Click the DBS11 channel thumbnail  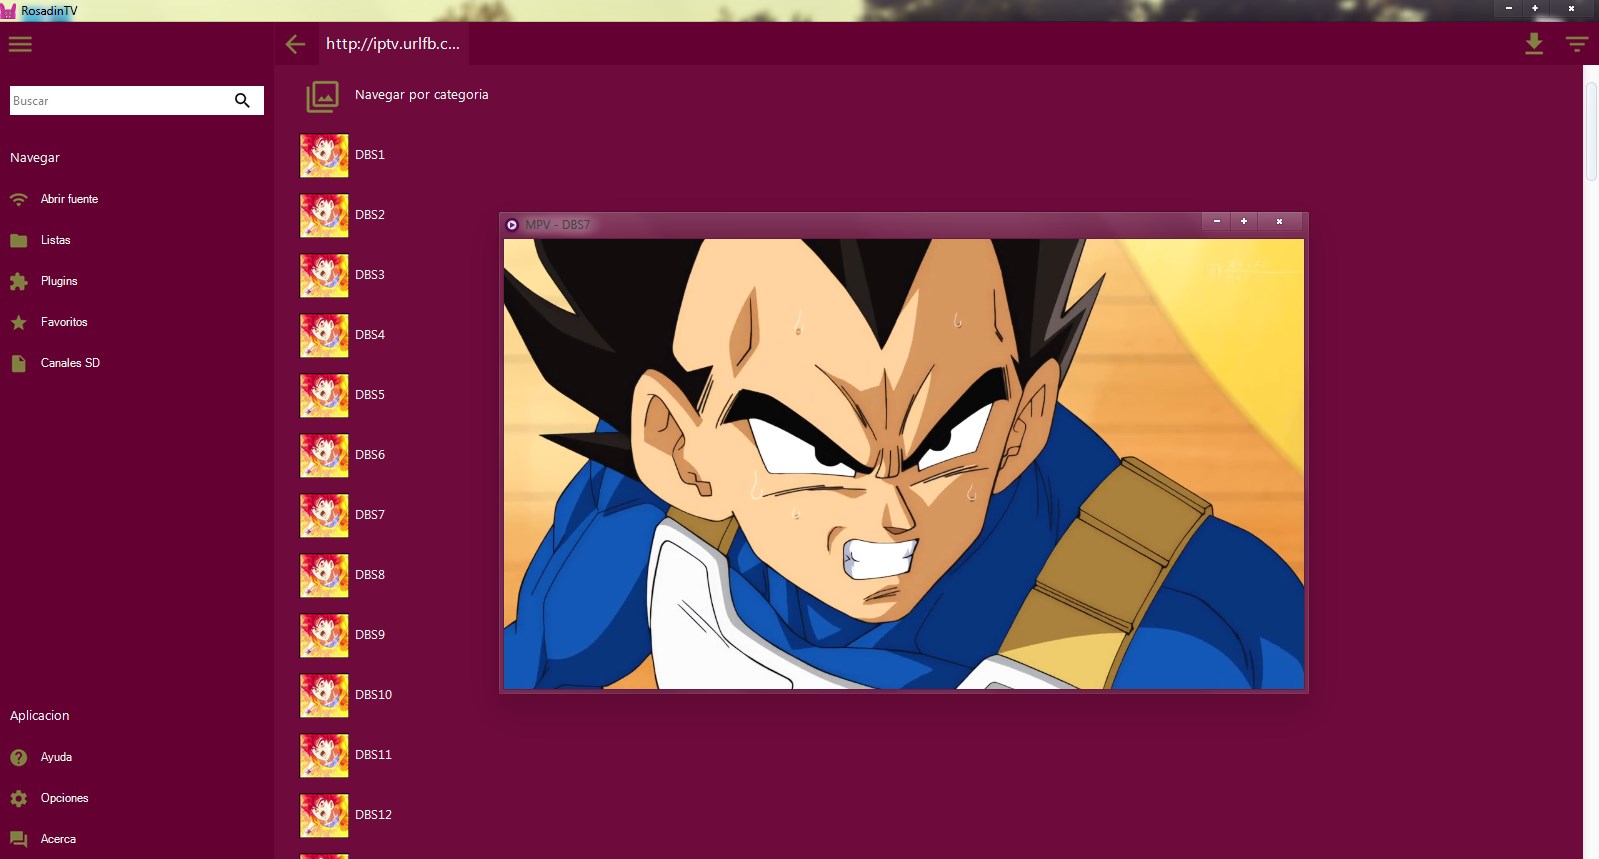[x=324, y=755]
